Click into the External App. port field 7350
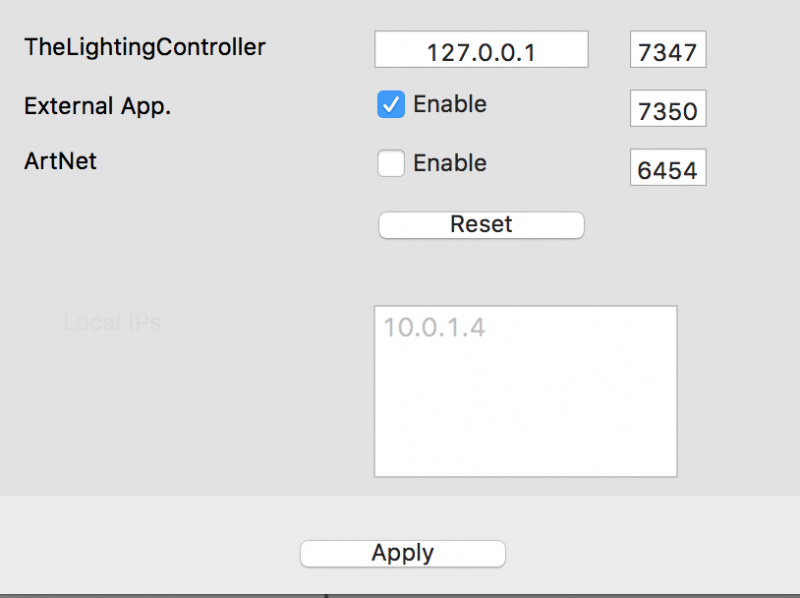 [668, 108]
